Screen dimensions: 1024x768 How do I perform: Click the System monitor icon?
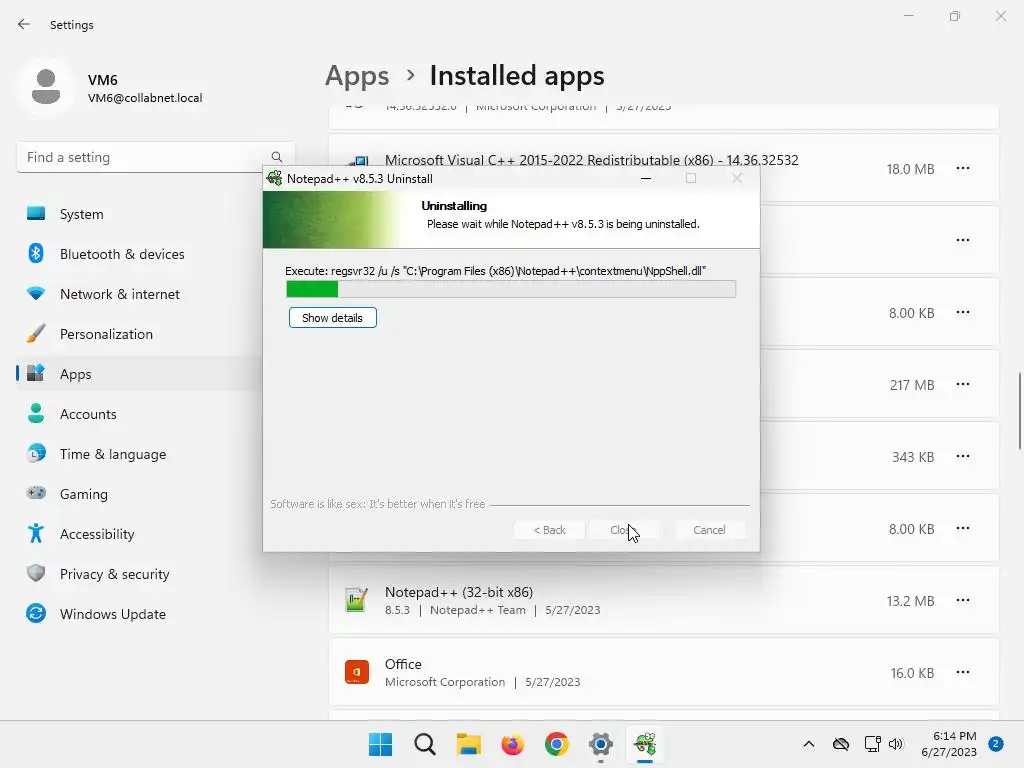click(x=36, y=214)
